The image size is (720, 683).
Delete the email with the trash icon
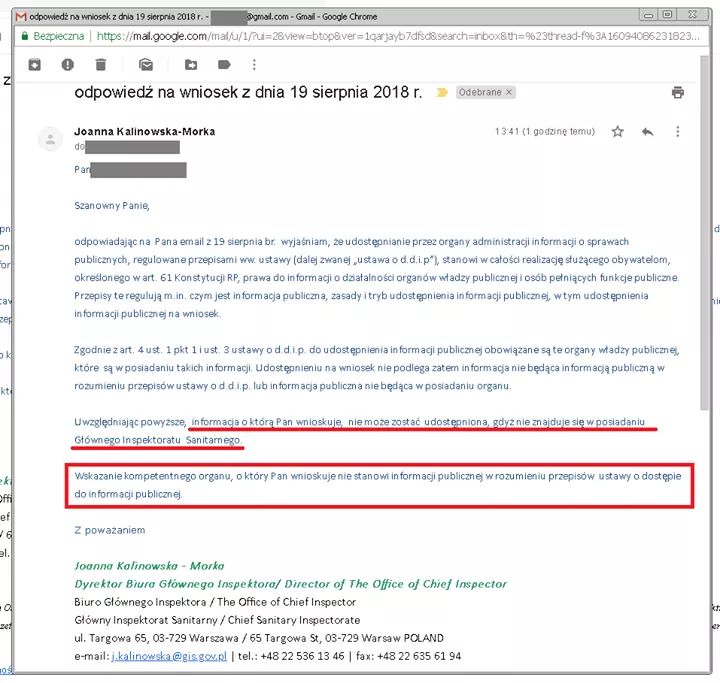tap(101, 65)
